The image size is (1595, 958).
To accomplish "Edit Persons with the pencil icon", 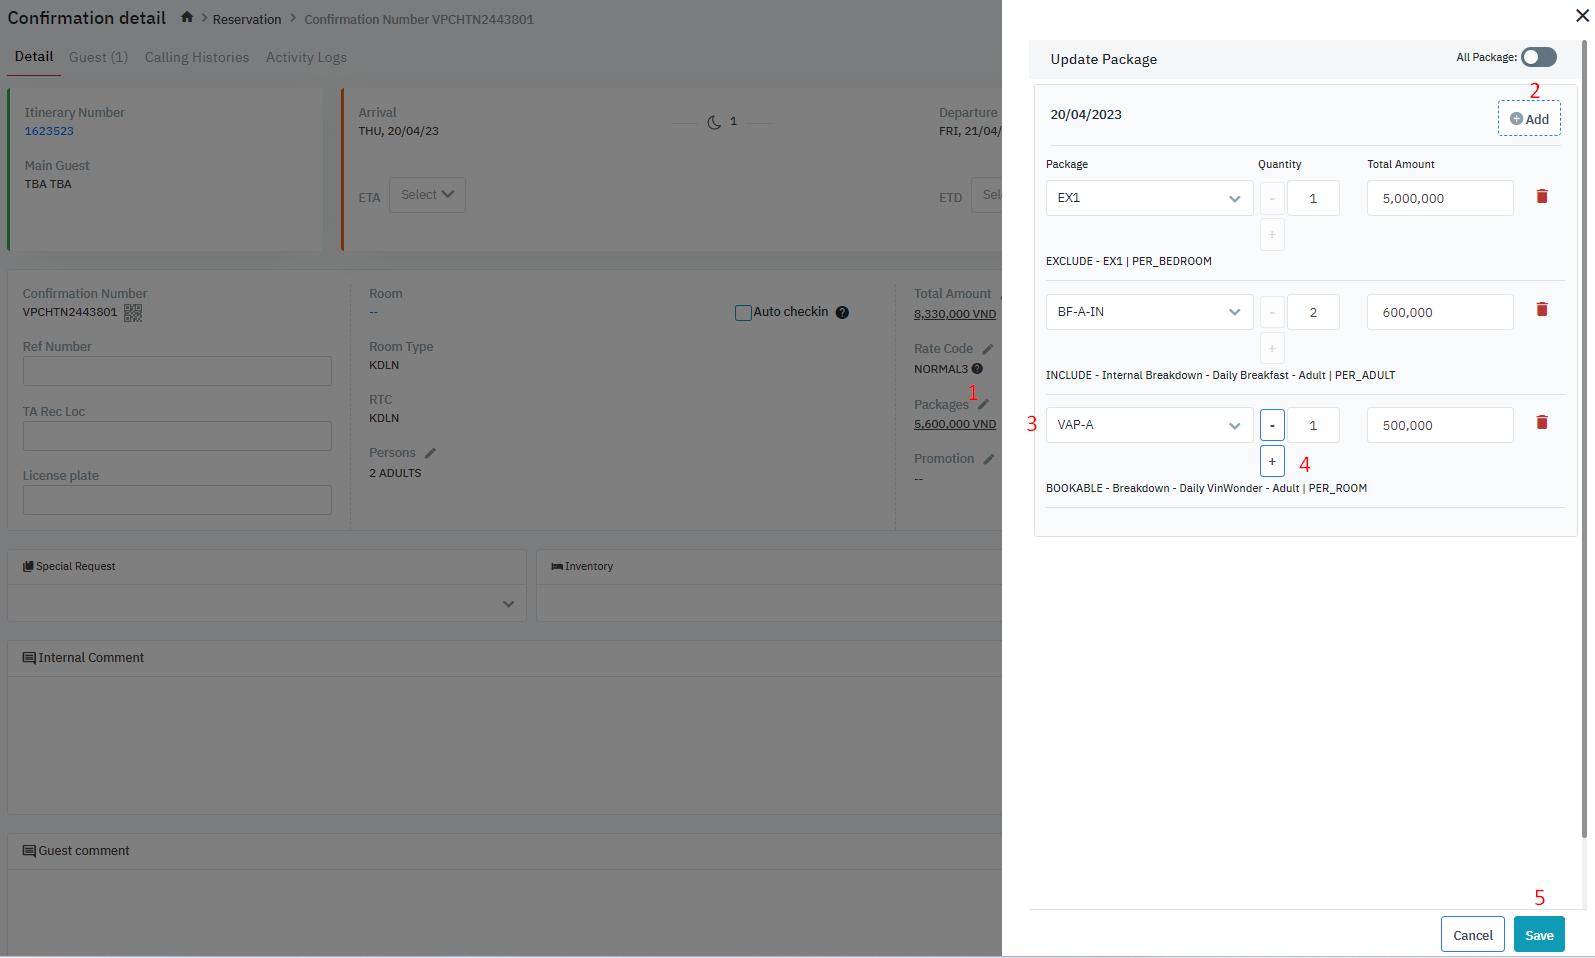I will pyautogui.click(x=430, y=453).
